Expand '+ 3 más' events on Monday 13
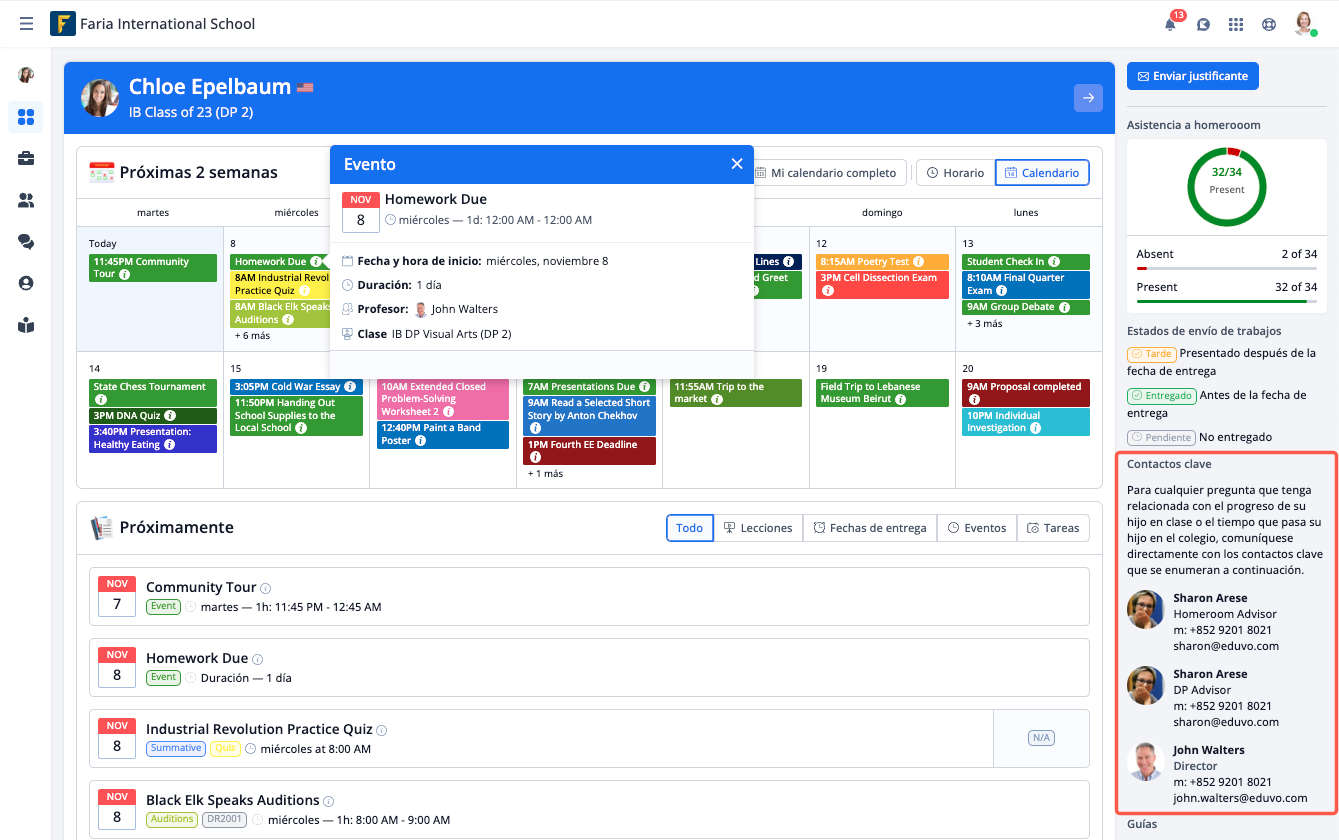This screenshot has width=1339, height=840. point(984,324)
